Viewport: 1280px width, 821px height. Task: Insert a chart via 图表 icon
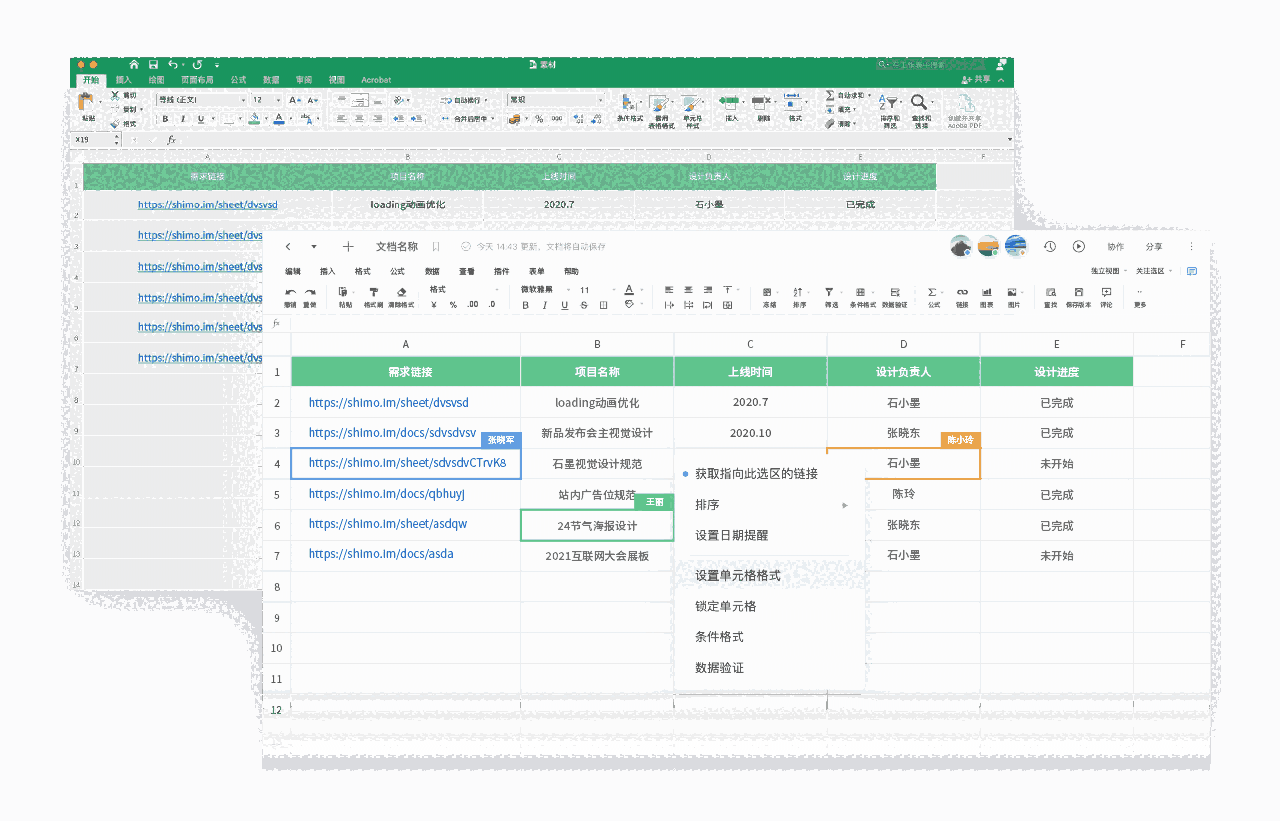986,293
